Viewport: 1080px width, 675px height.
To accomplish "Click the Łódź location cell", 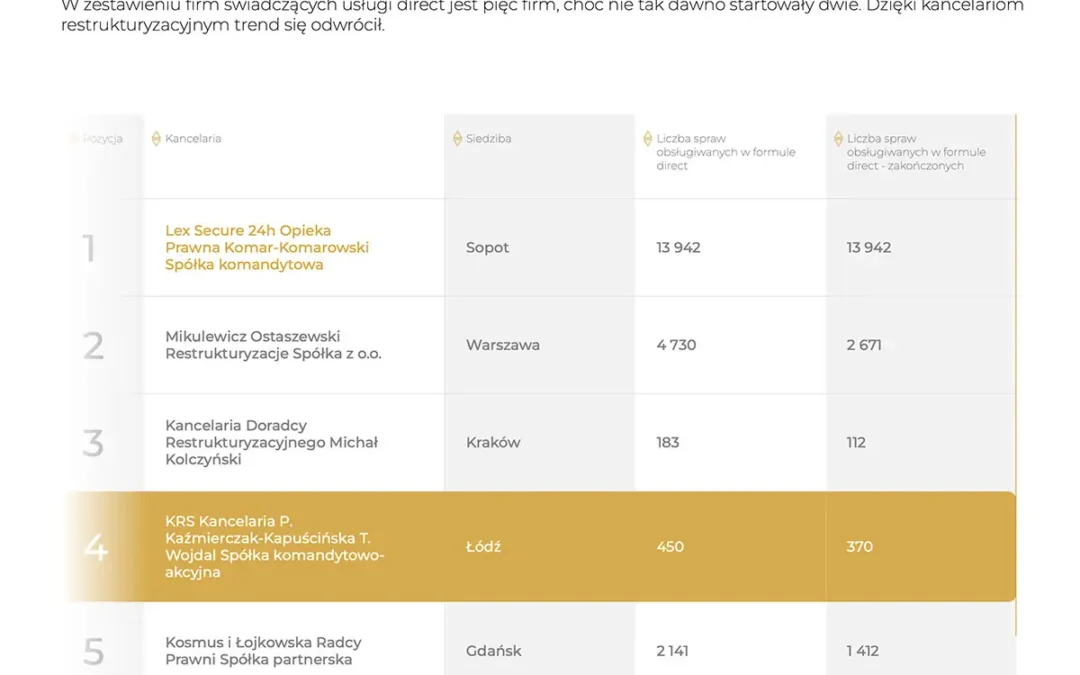I will pos(483,547).
